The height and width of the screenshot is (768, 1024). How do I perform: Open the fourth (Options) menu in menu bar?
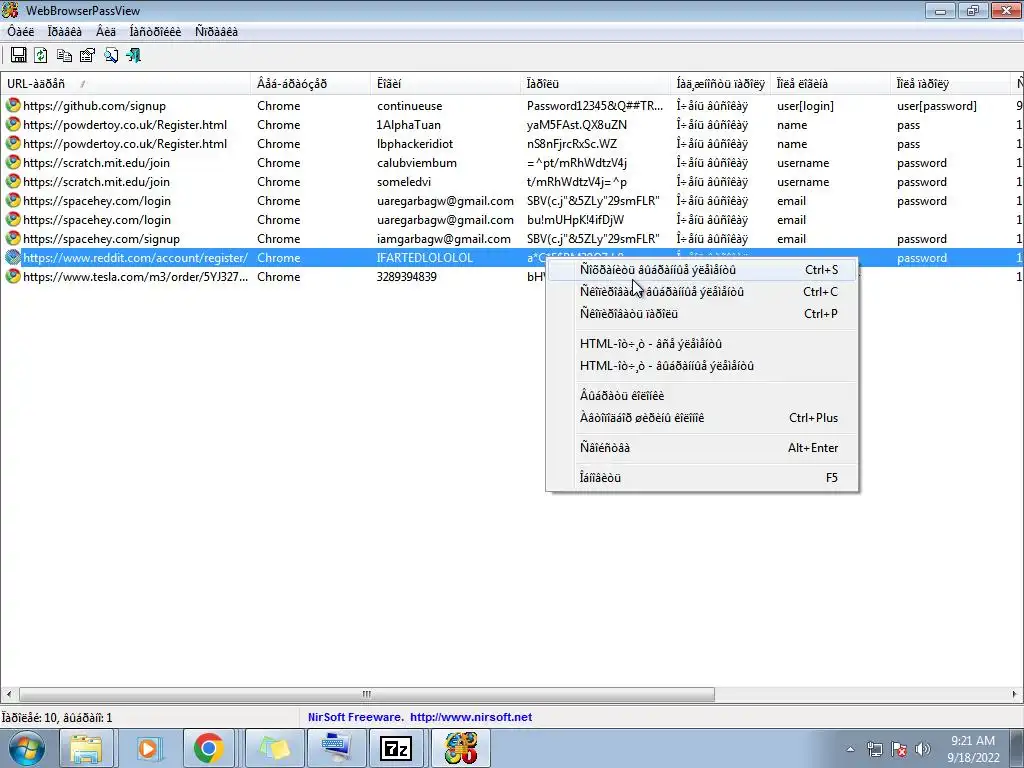[155, 31]
